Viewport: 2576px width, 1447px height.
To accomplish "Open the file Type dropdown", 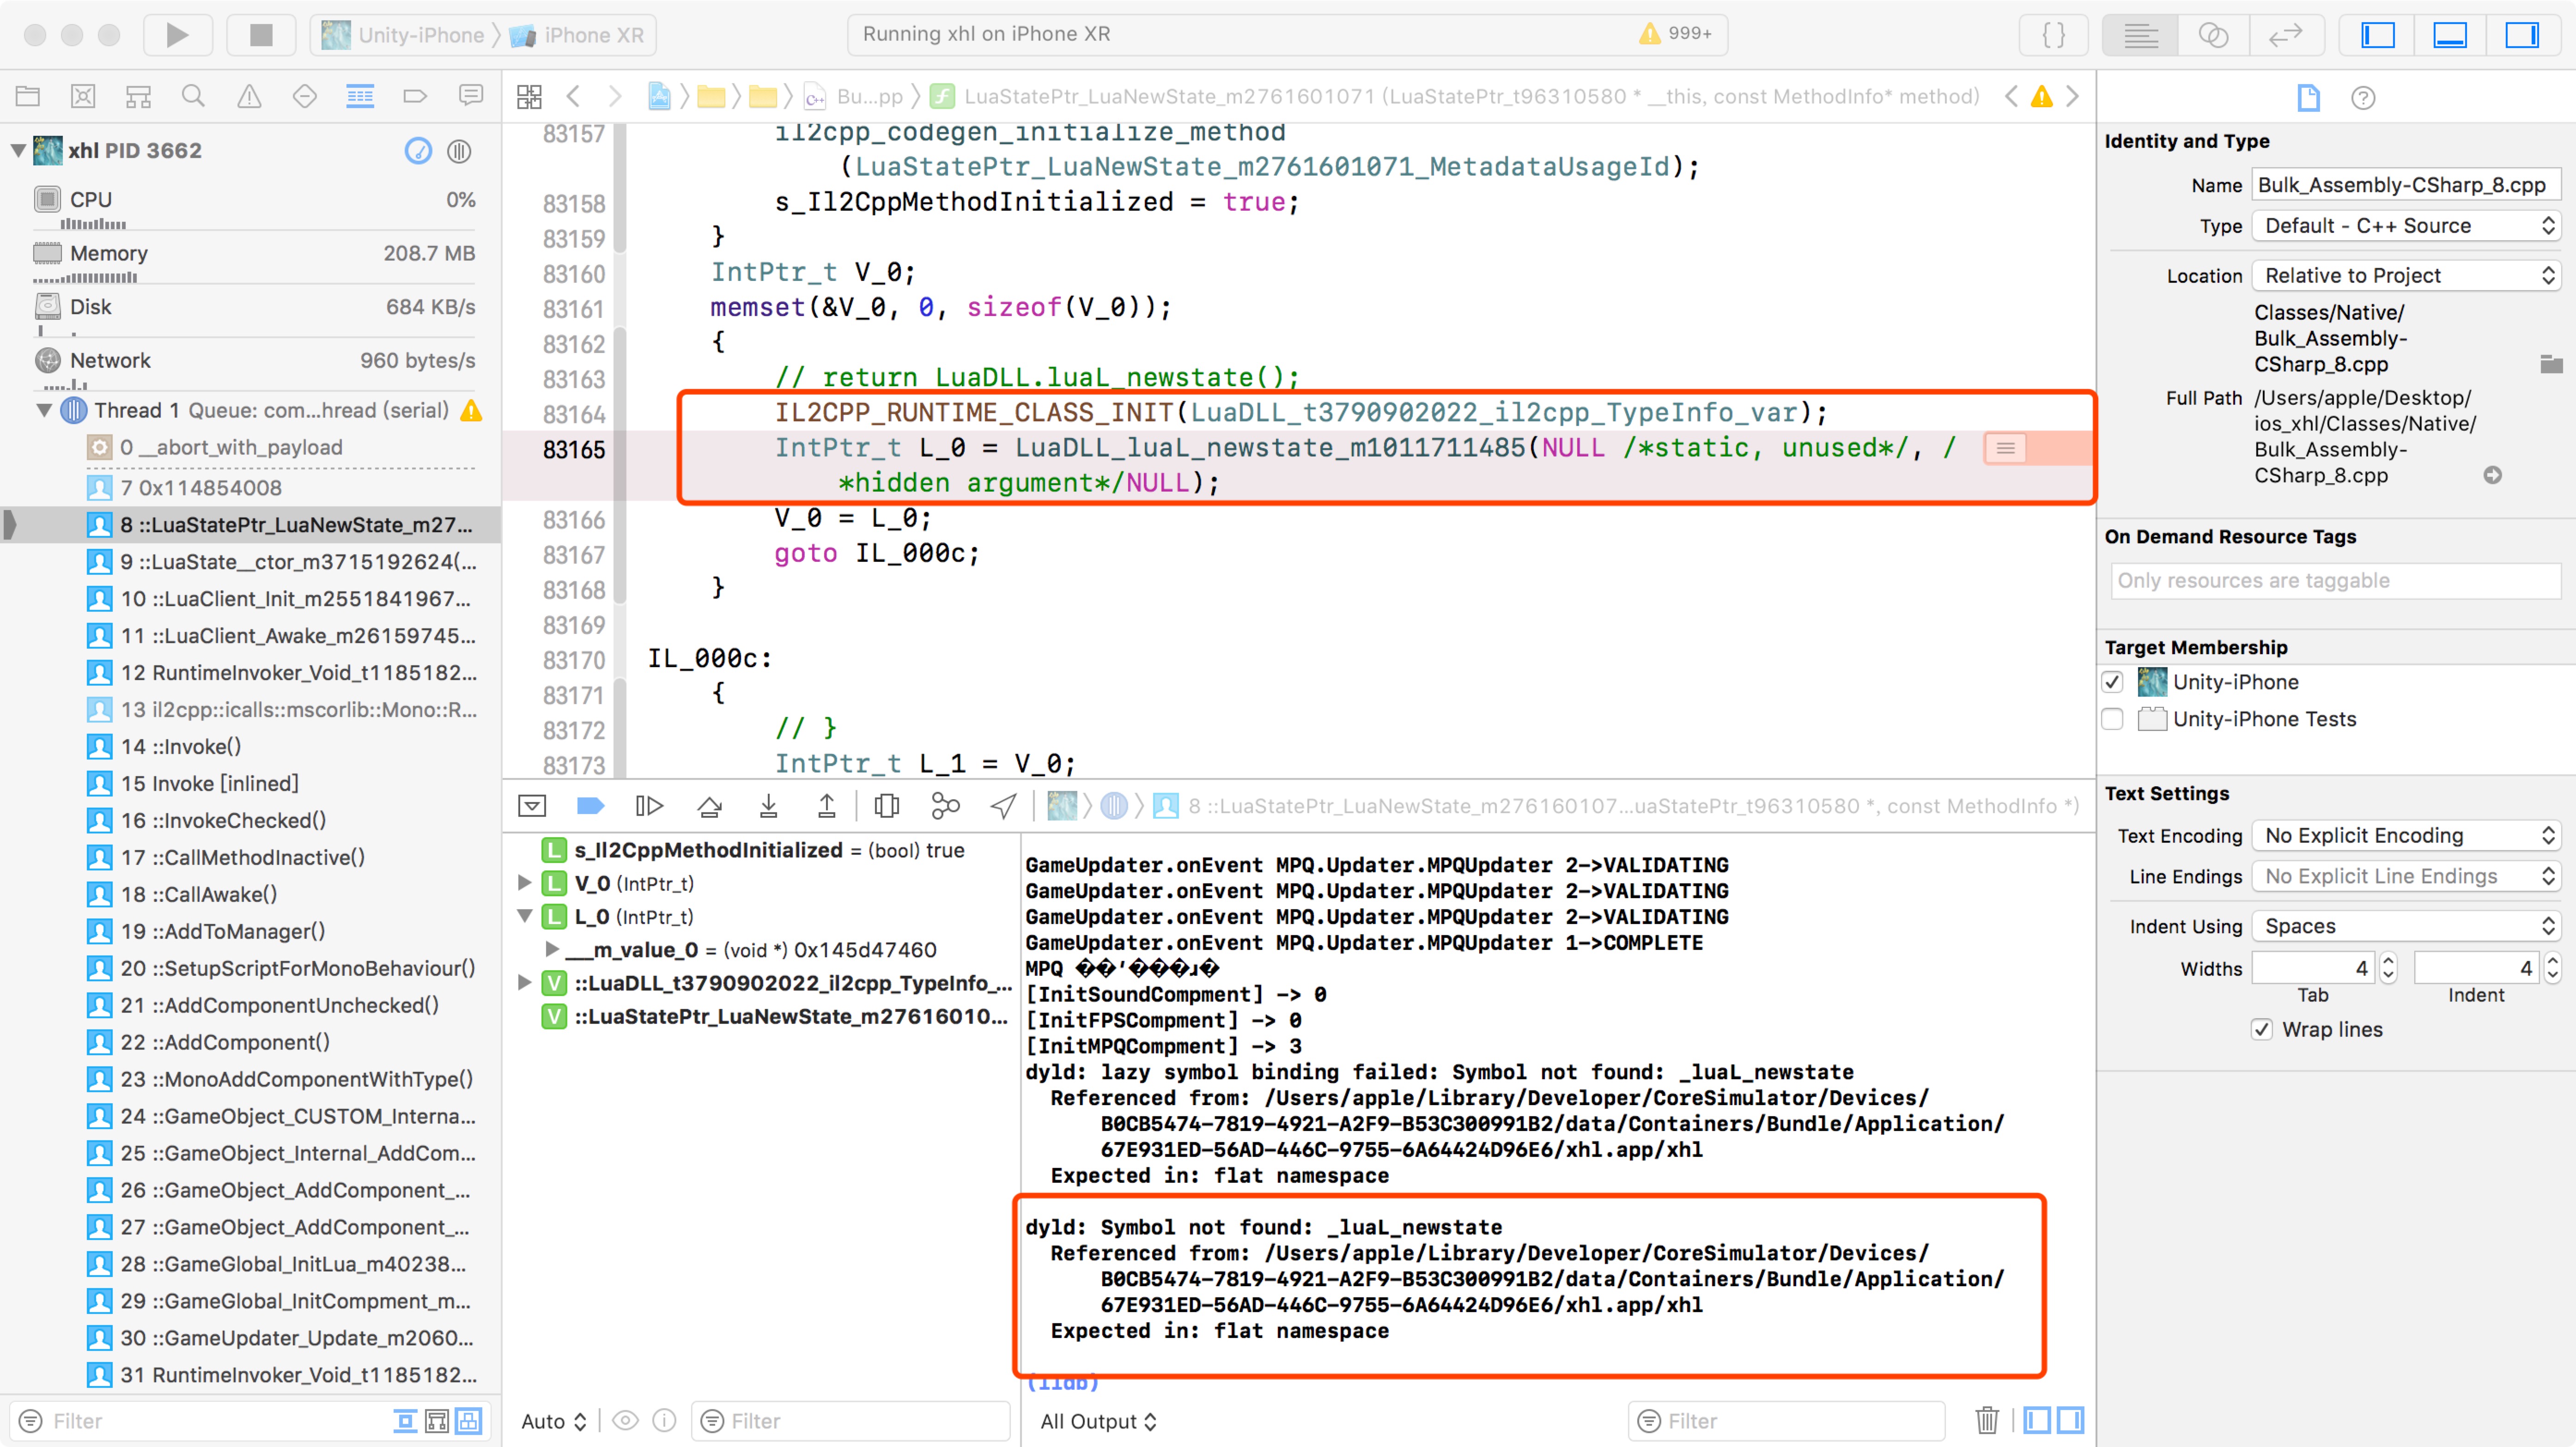I will [x=2406, y=226].
